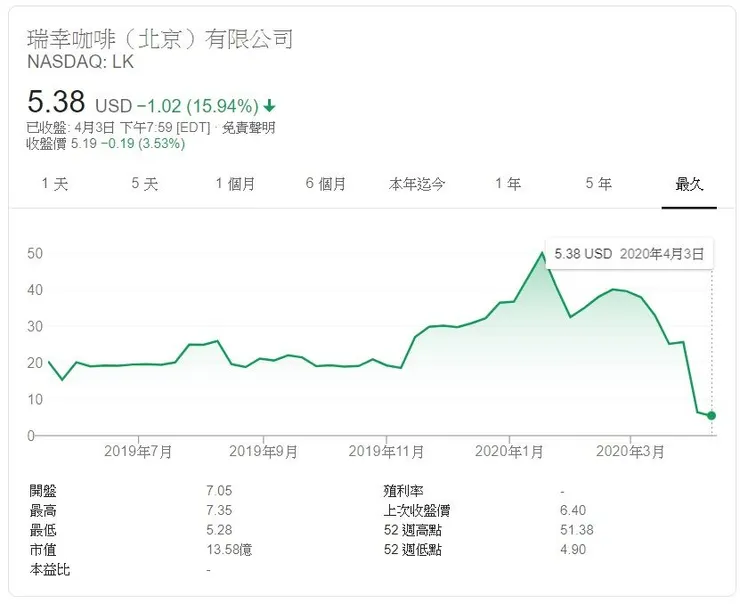Click the 52 週低點 value 4.90
This screenshot has height=605, width=740.
[573, 549]
